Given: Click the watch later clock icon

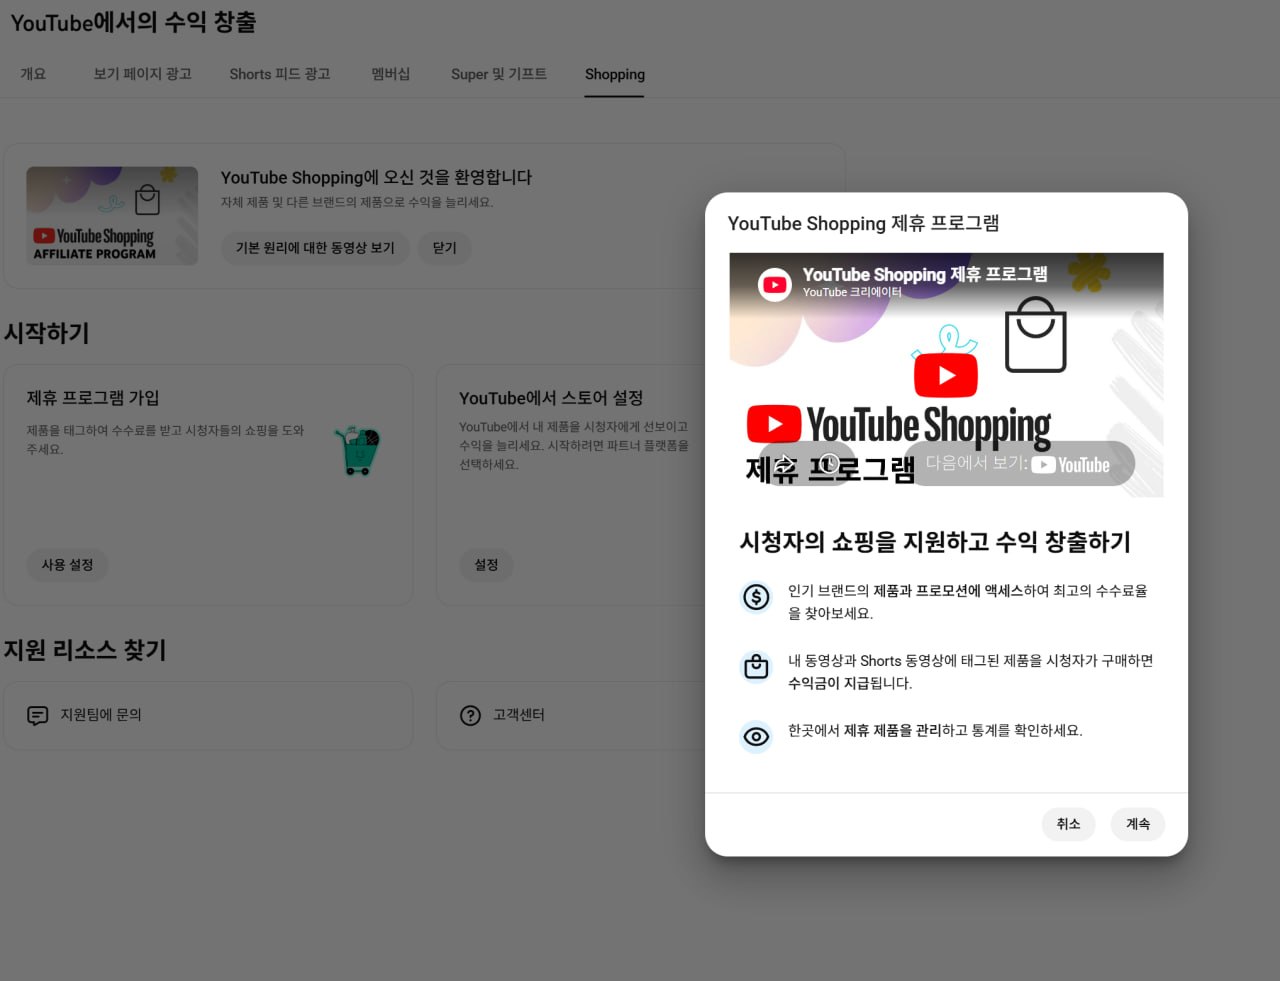Looking at the screenshot, I should 829,463.
